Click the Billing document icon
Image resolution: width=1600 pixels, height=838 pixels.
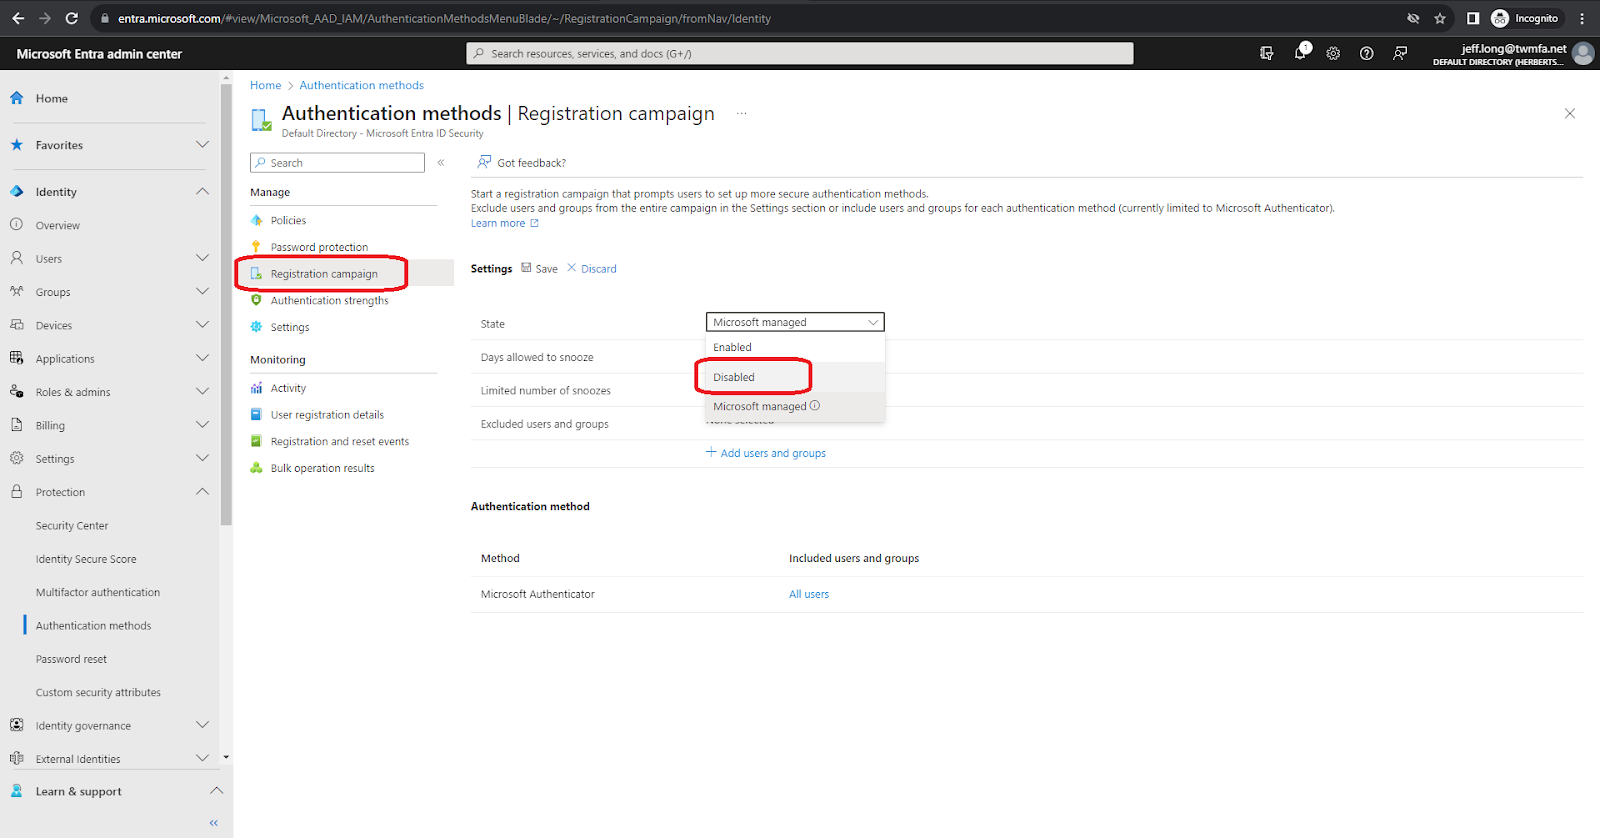tap(17, 425)
